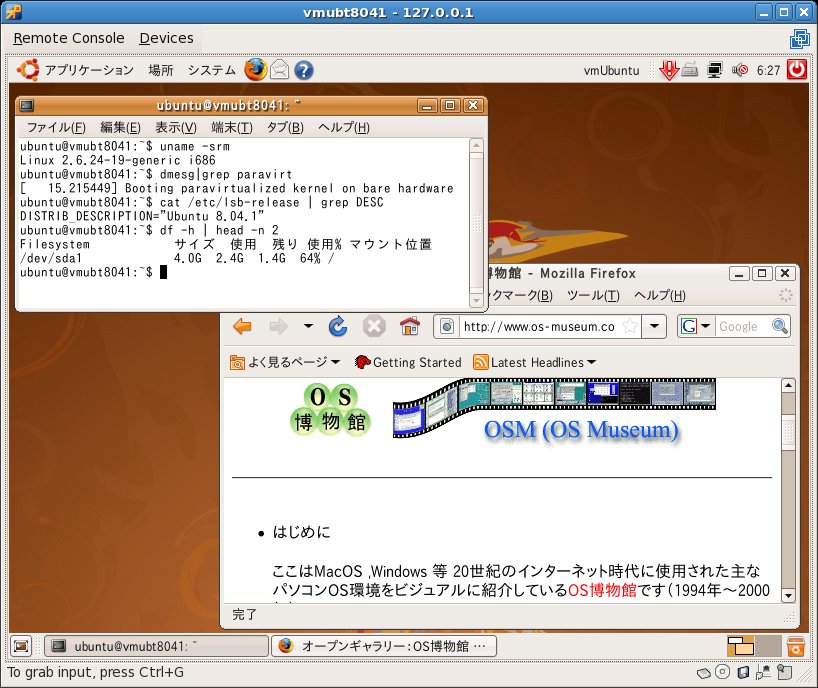
Task: Click the はじめに heading text
Action: coord(301,532)
